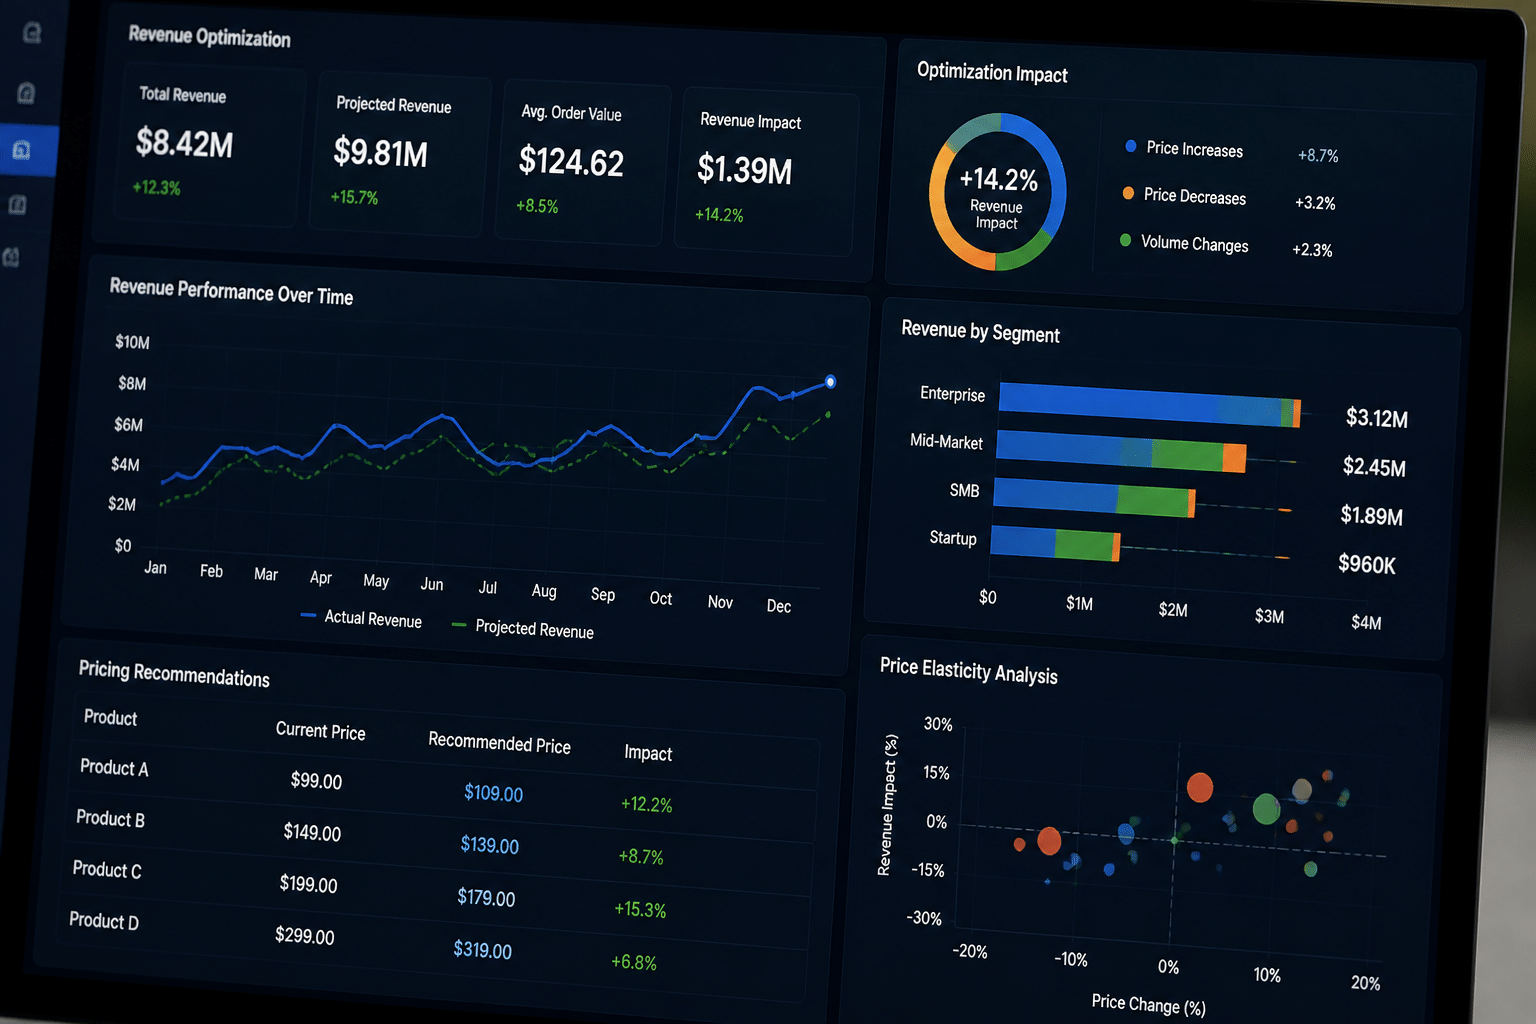Click the donut chart's Revenue Impact center
Image resolution: width=1536 pixels, height=1024 pixels.
click(997, 192)
